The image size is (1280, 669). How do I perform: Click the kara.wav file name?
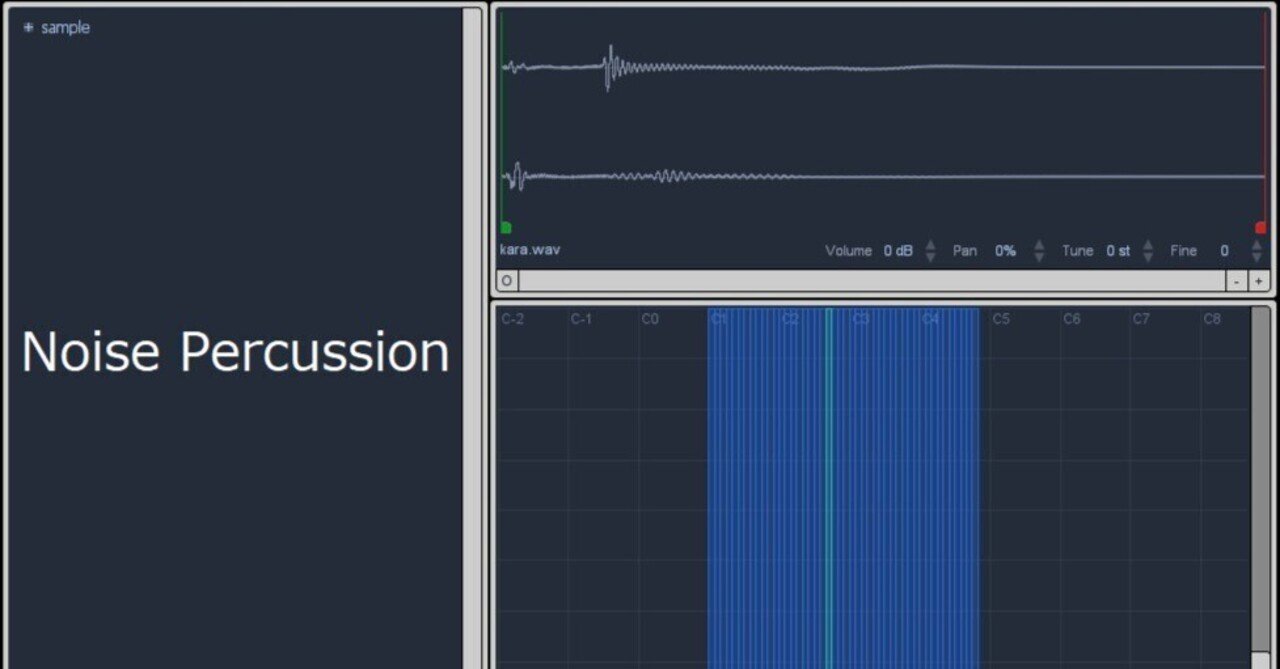point(530,250)
